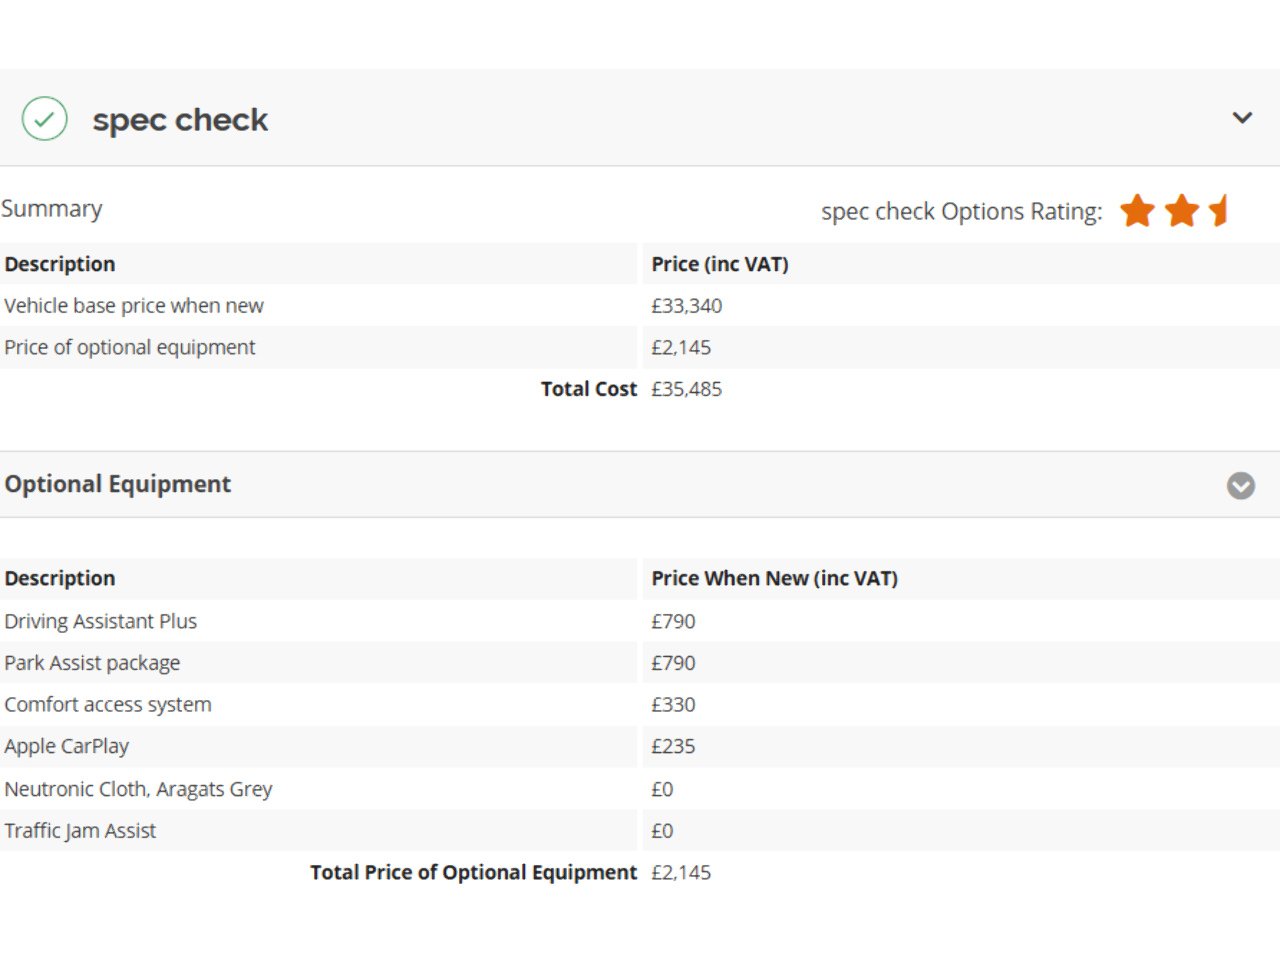
Task: Click the first orange rating star
Action: pyautogui.click(x=1137, y=211)
